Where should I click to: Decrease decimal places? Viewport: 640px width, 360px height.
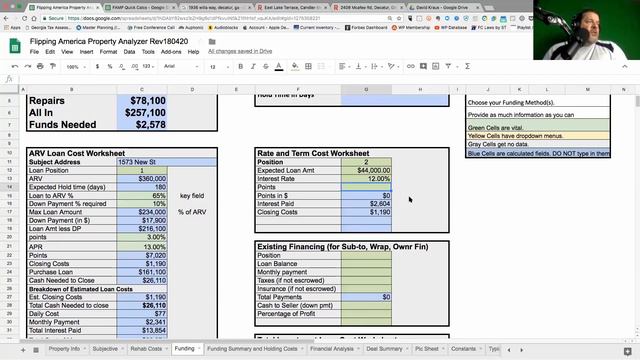(122, 66)
